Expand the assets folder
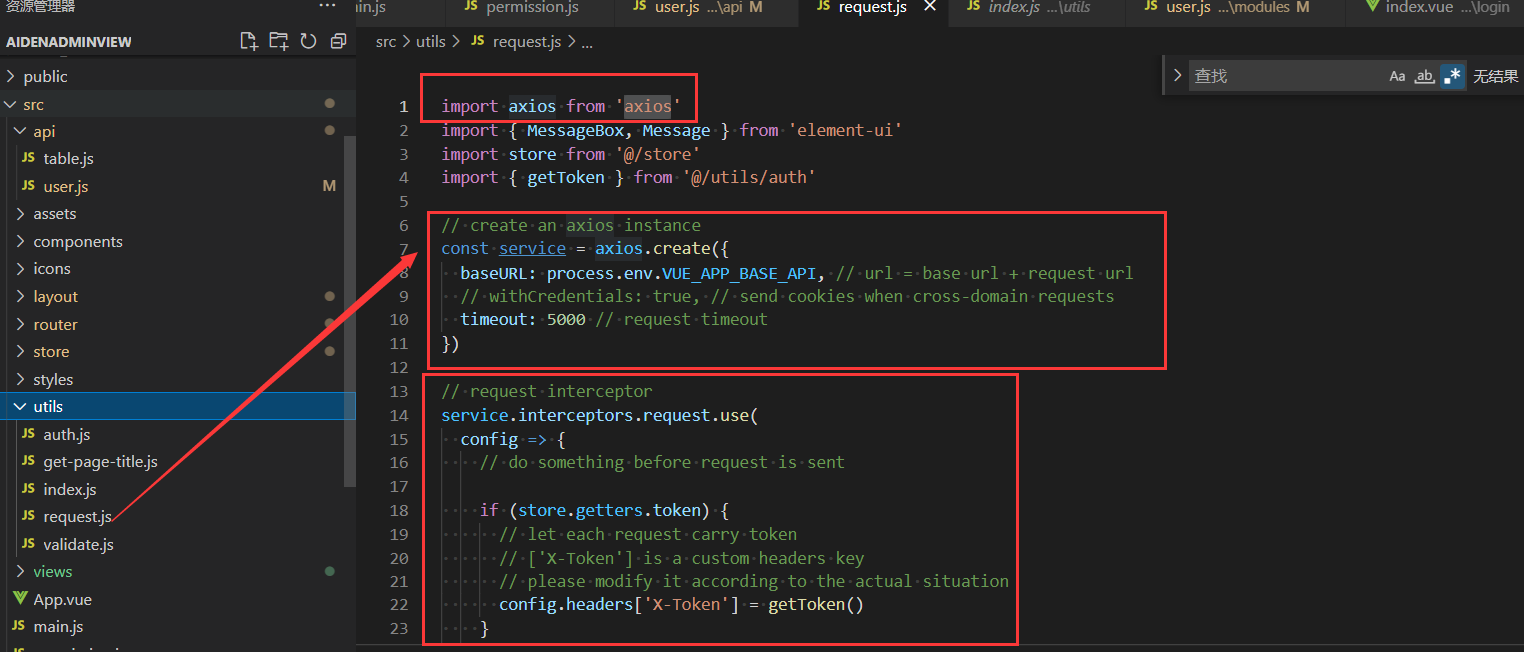The width and height of the screenshot is (1524, 652). [54, 214]
